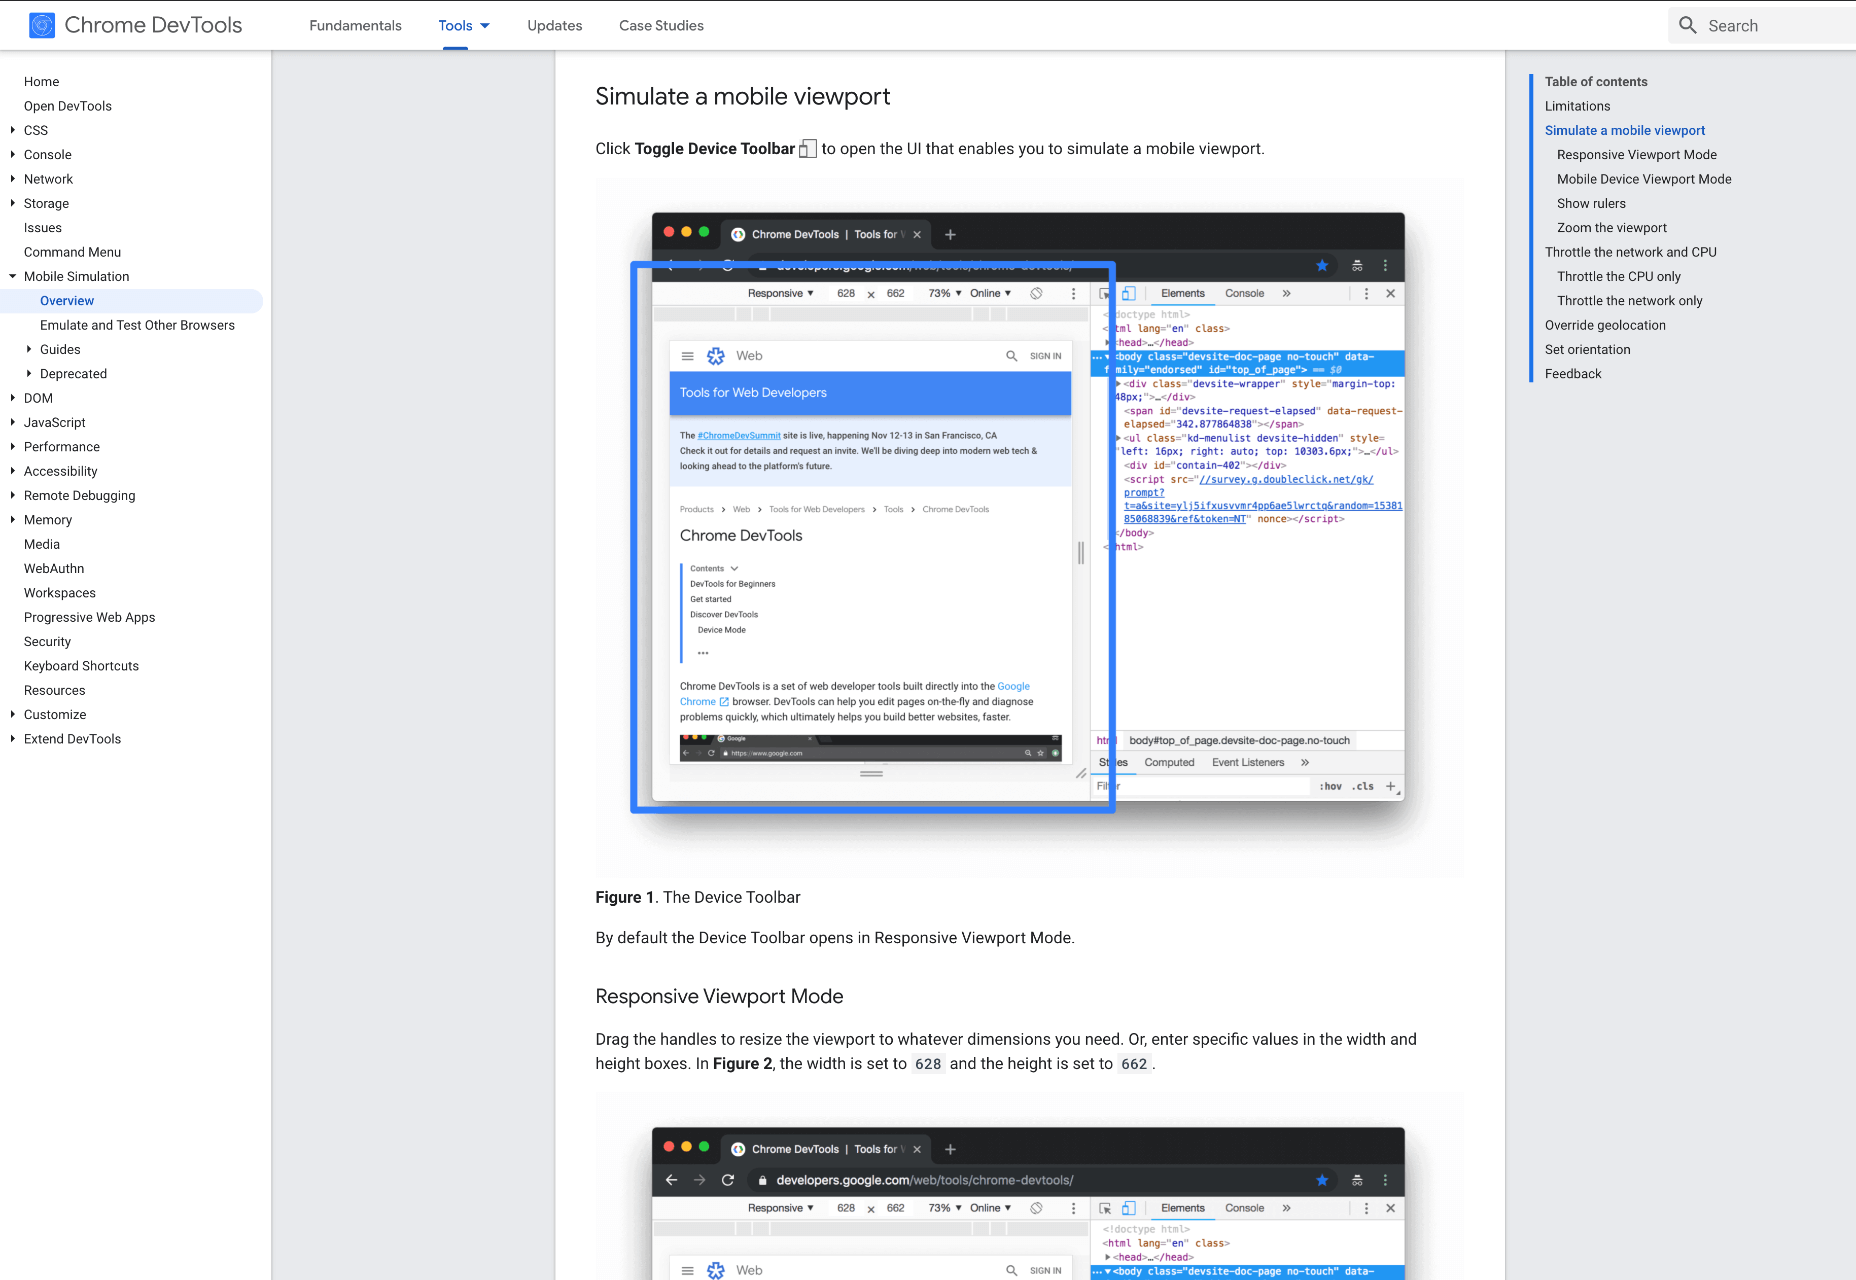Open the Case Studies tab

pos(661,25)
